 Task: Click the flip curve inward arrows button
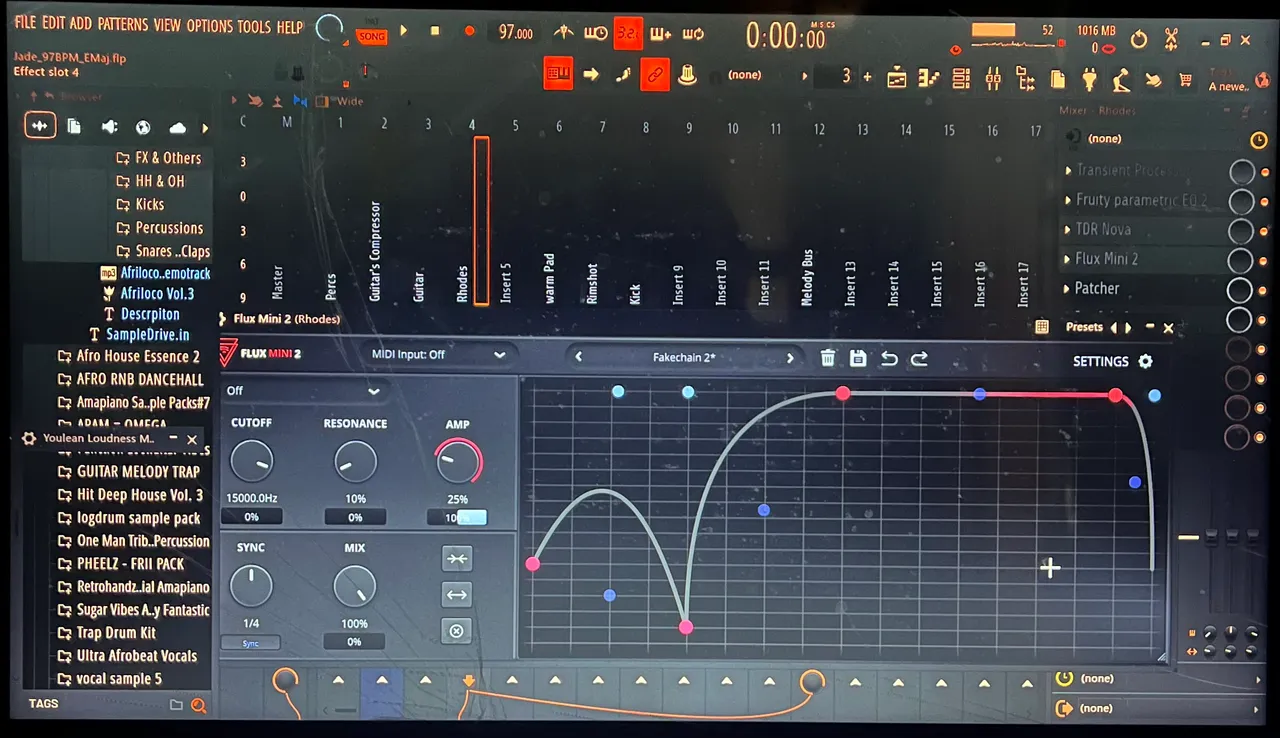457,558
